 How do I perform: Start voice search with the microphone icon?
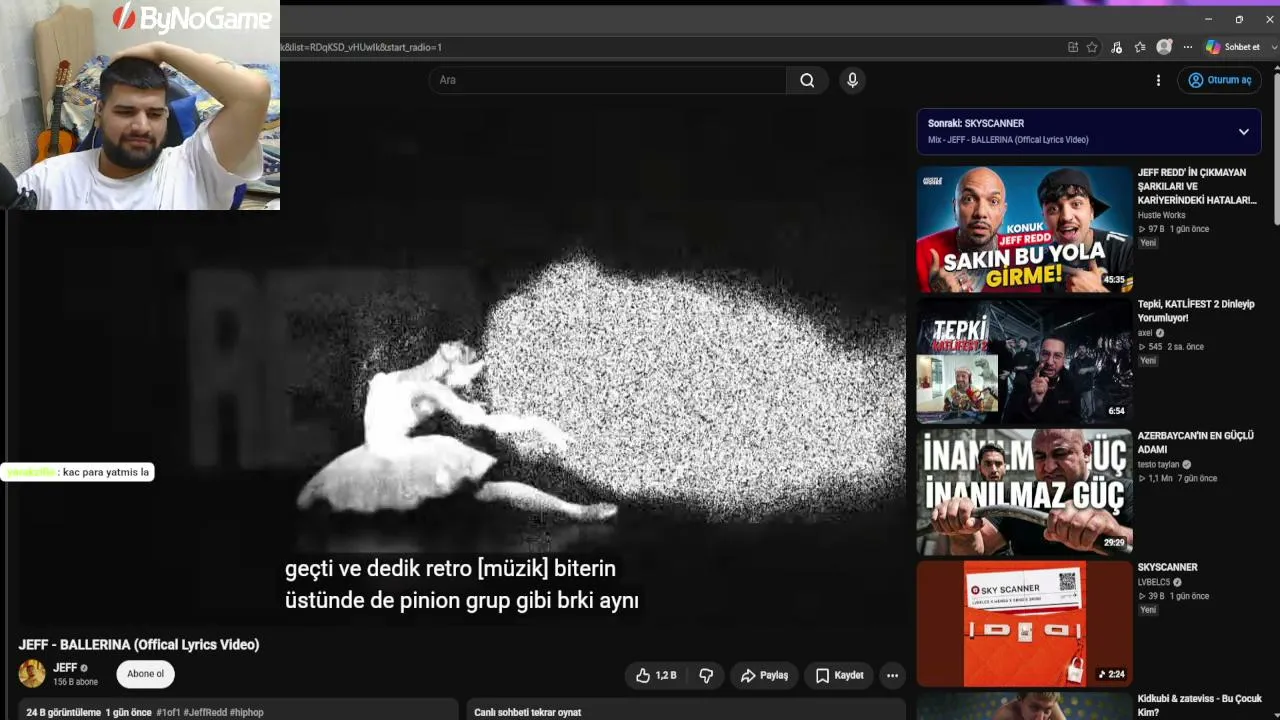click(x=852, y=80)
